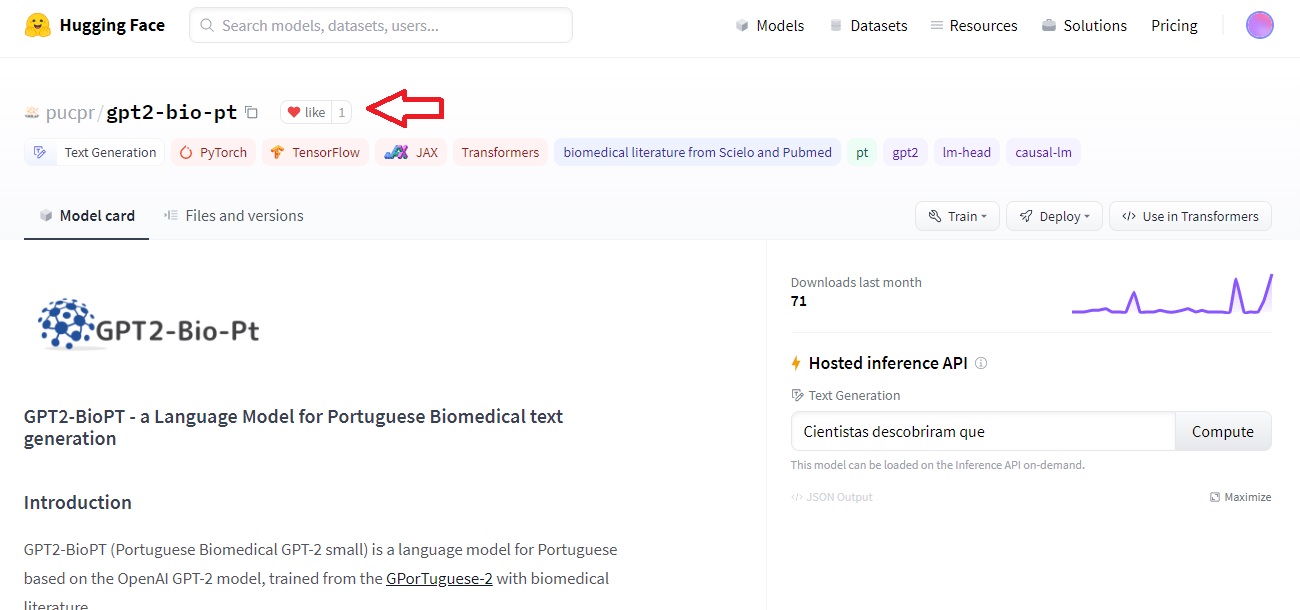The image size is (1300, 610).
Task: Click the Maximize widget icon
Action: point(1215,497)
